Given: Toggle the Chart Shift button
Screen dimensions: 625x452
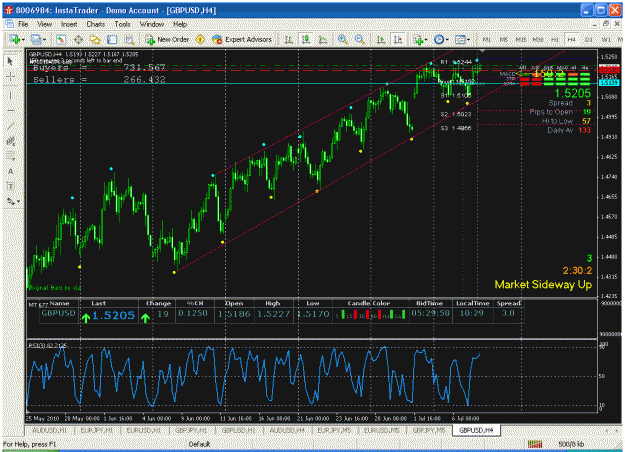Looking at the screenshot, I should [398, 39].
